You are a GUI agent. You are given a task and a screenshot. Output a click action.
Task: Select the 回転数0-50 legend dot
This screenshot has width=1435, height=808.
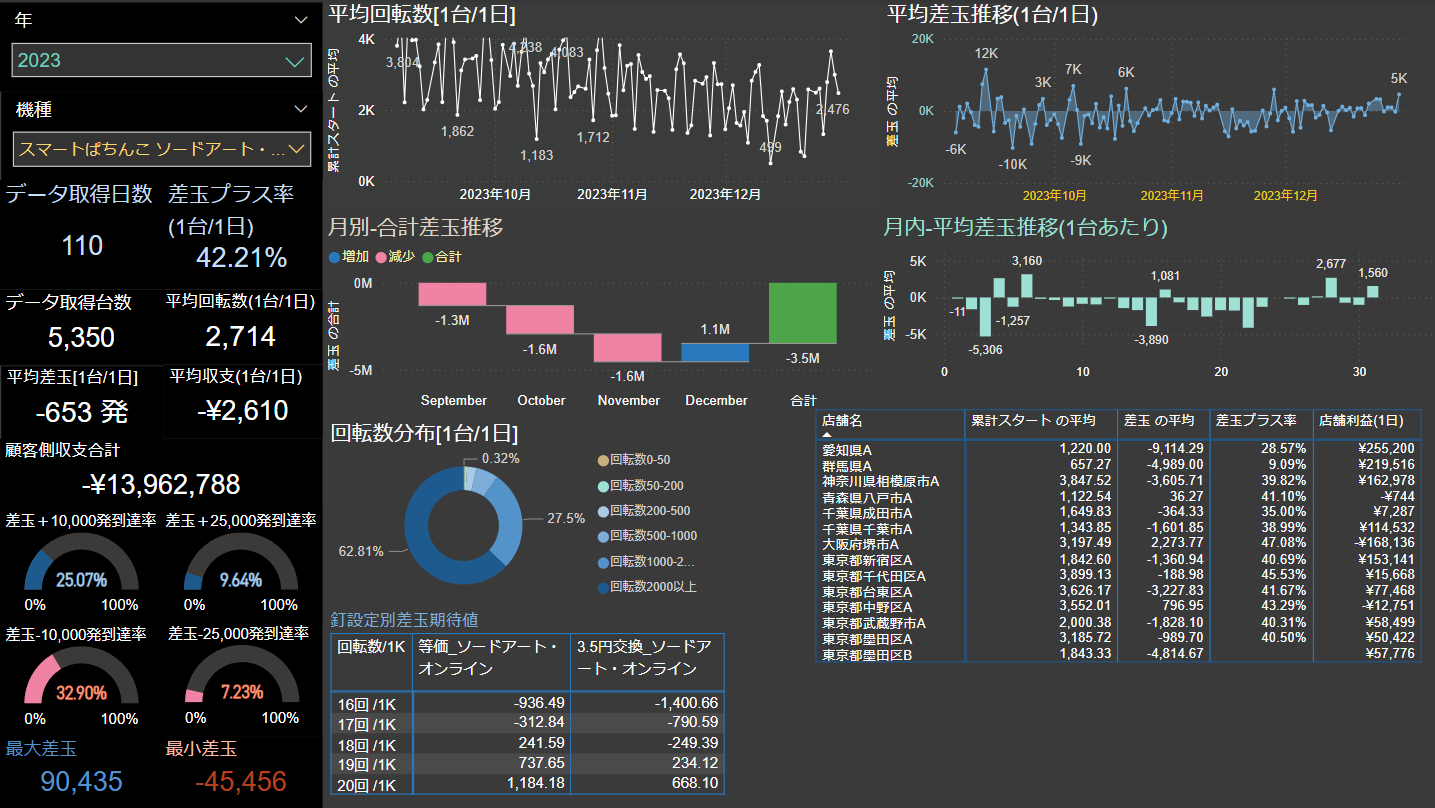[602, 459]
